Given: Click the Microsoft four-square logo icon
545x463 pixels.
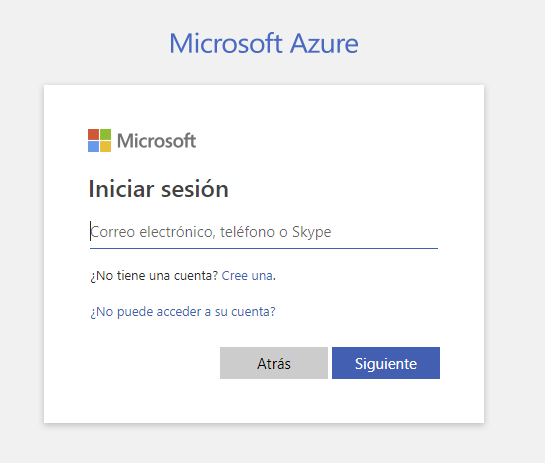Looking at the screenshot, I should [x=99, y=140].
